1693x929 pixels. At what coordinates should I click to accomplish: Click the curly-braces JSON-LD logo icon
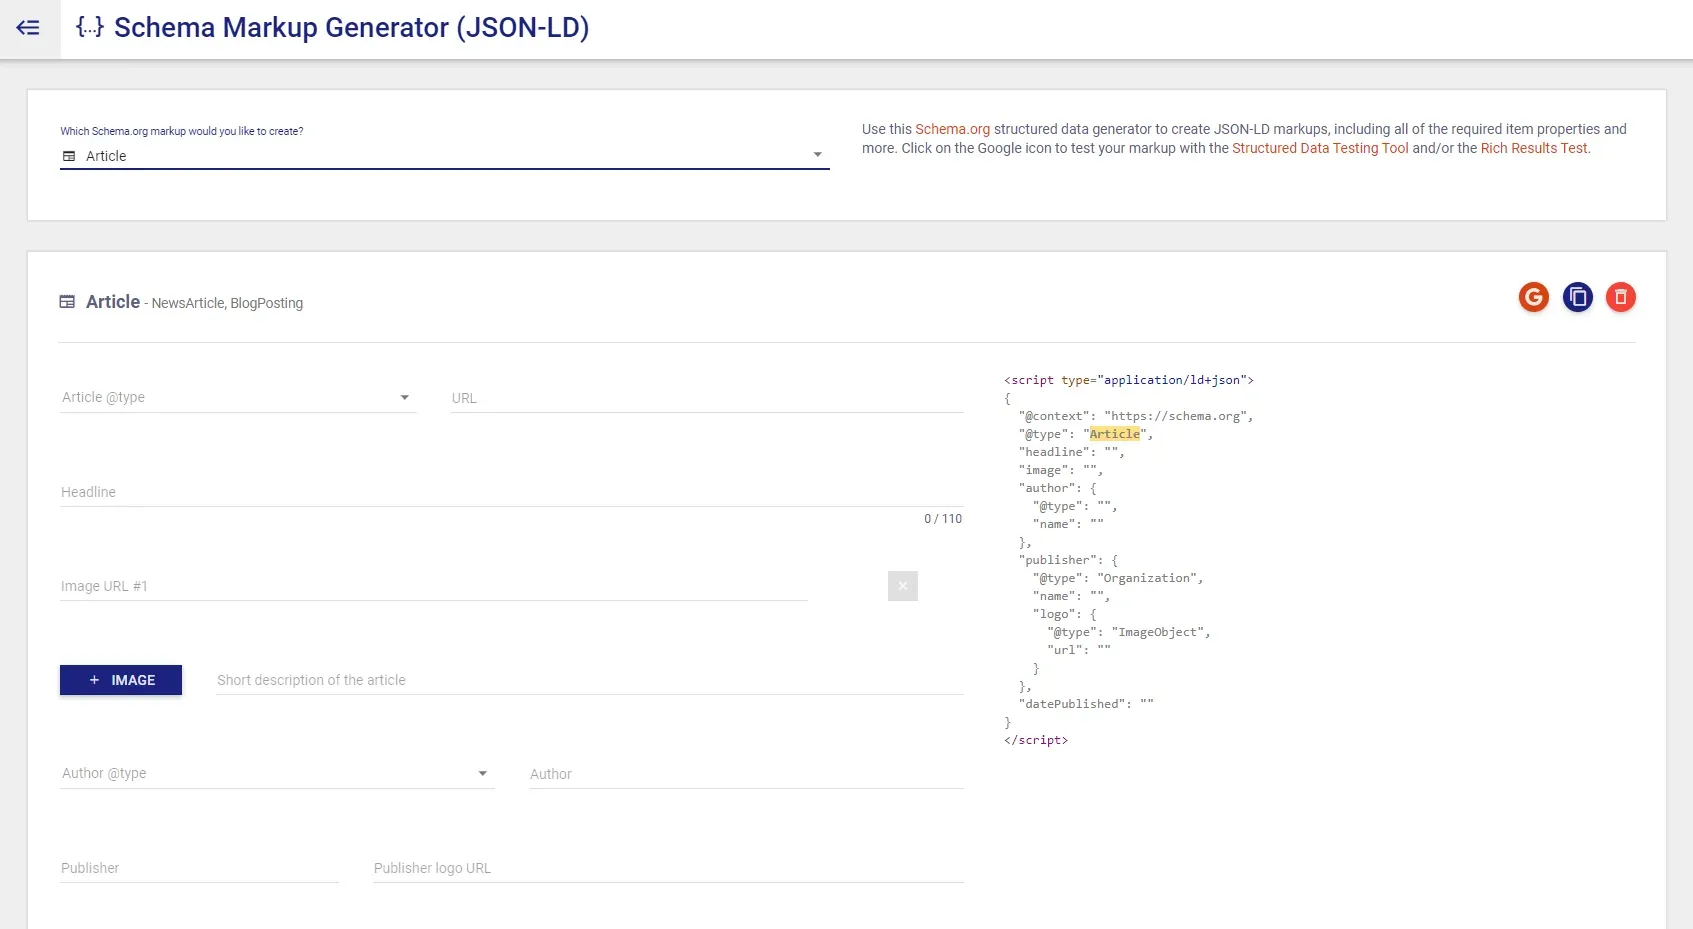tap(89, 28)
